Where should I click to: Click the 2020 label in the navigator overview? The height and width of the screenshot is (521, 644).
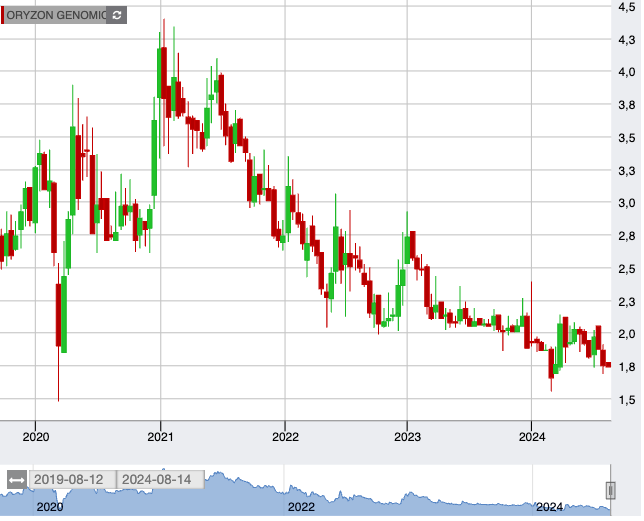tap(50, 507)
